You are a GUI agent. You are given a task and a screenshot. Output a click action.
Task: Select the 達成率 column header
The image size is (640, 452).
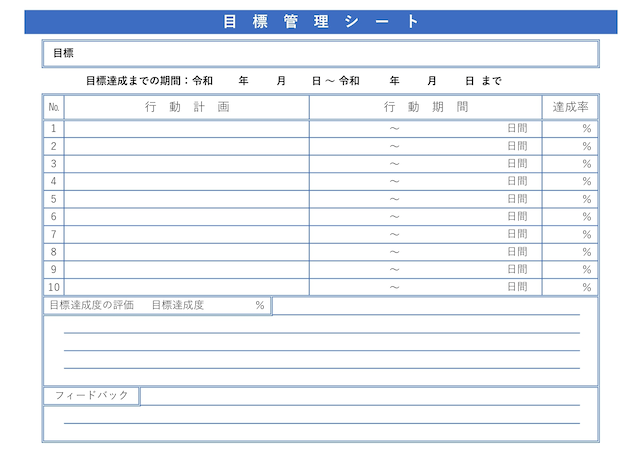(x=570, y=107)
